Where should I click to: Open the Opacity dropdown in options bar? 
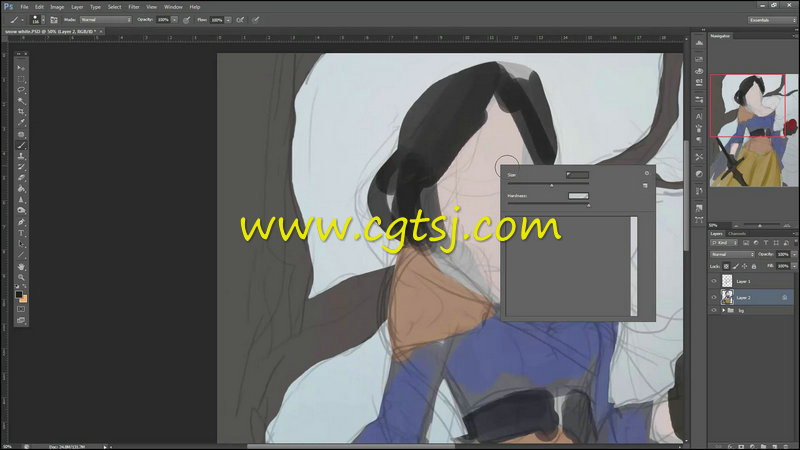click(174, 20)
